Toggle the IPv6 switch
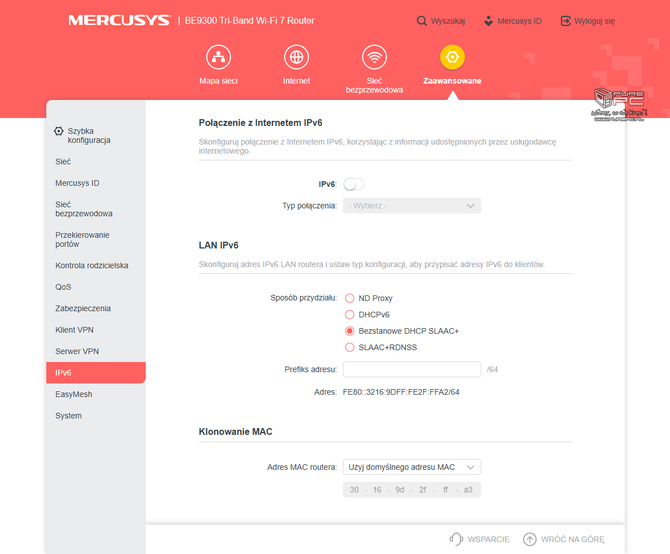Screen dimensions: 670x554 pos(353,184)
